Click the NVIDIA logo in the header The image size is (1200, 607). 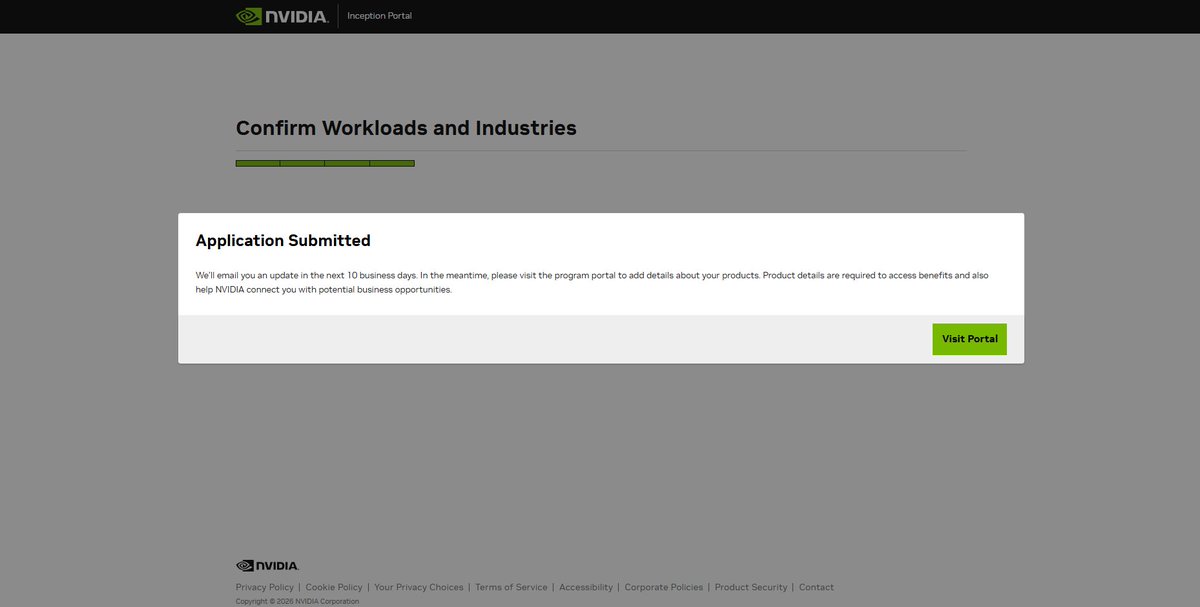click(x=282, y=16)
